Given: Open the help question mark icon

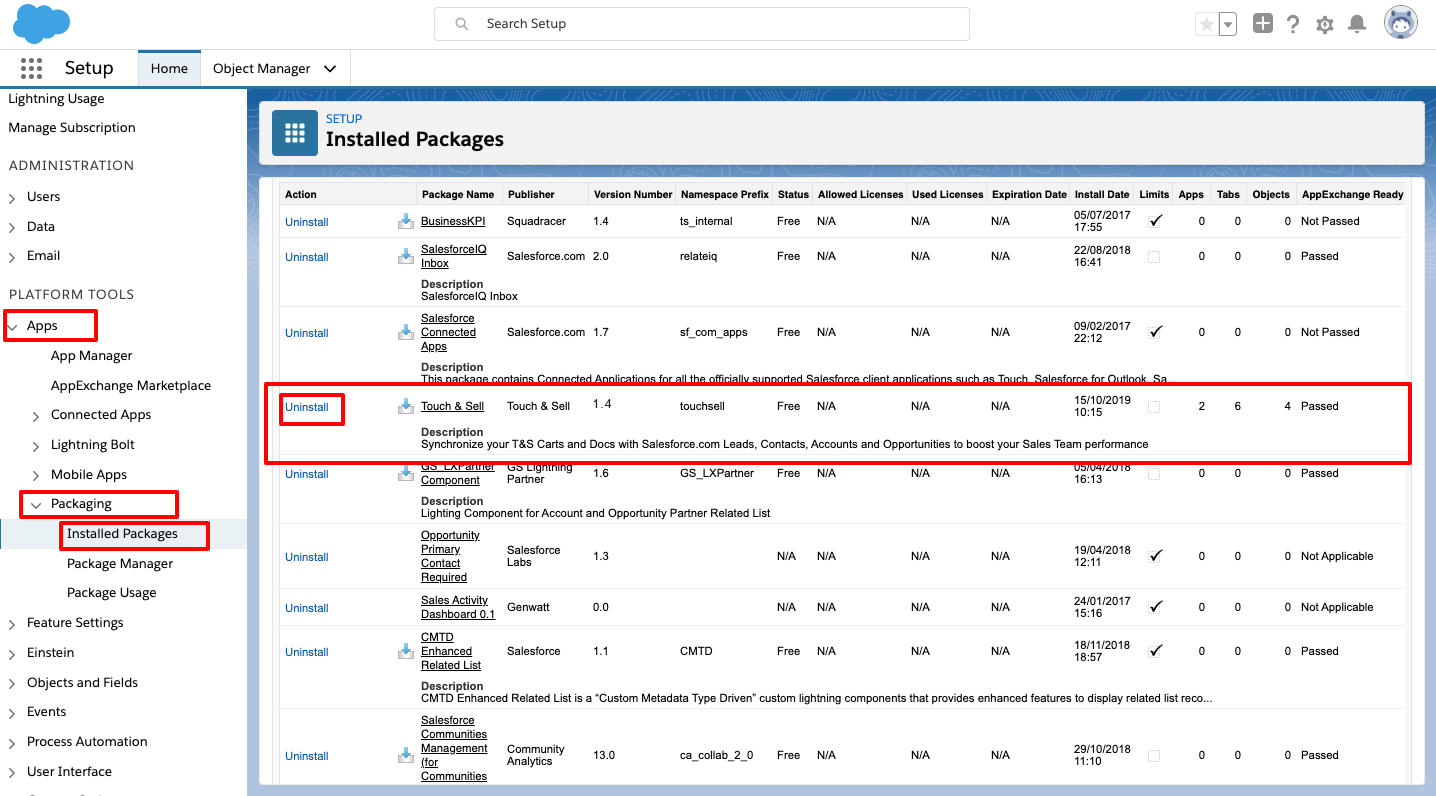Looking at the screenshot, I should point(1294,24).
